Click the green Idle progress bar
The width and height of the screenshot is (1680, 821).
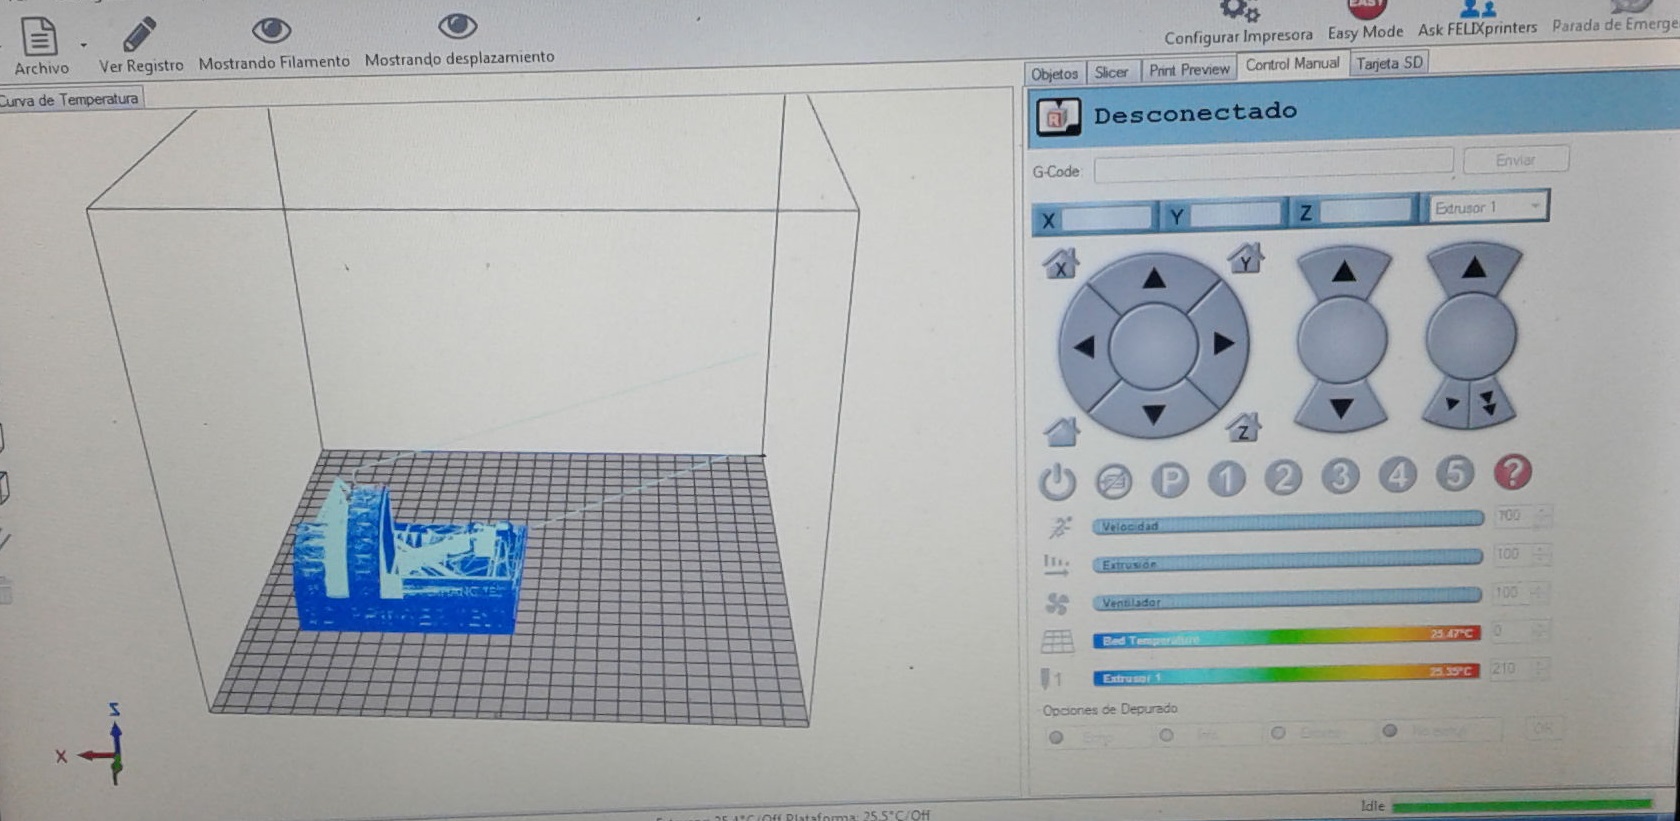[x=1521, y=804]
